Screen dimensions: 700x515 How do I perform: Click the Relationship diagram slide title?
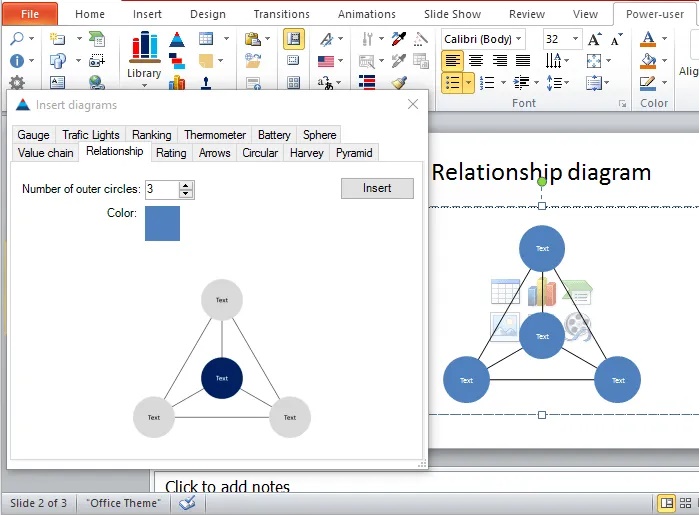[x=541, y=172]
